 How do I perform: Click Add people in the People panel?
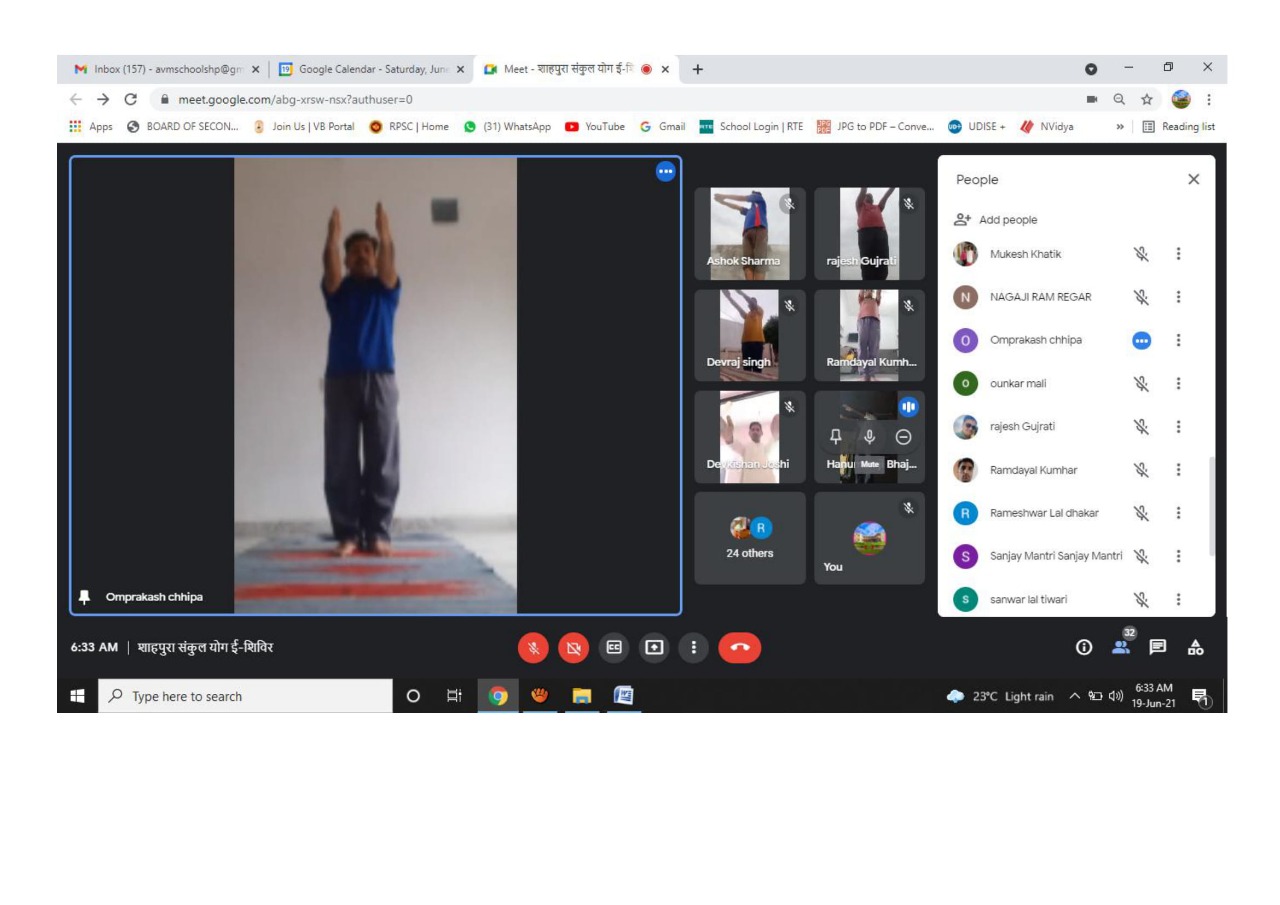point(996,220)
